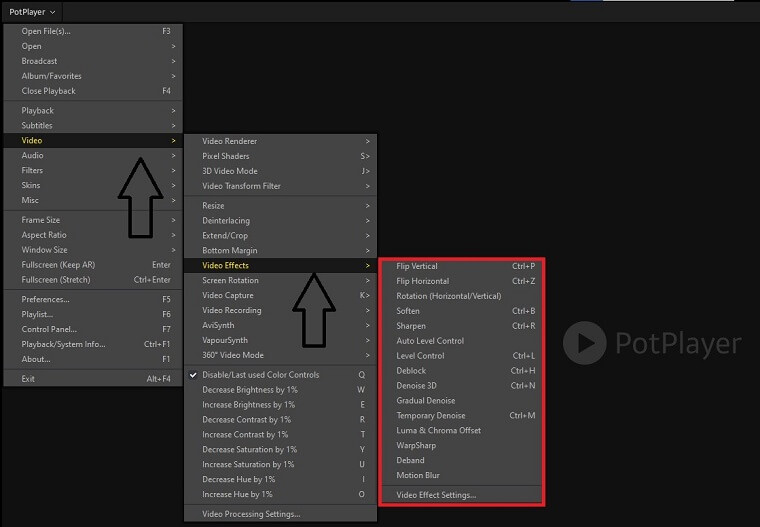
Task: Select Decrease Hue by 1%
Action: (280, 479)
